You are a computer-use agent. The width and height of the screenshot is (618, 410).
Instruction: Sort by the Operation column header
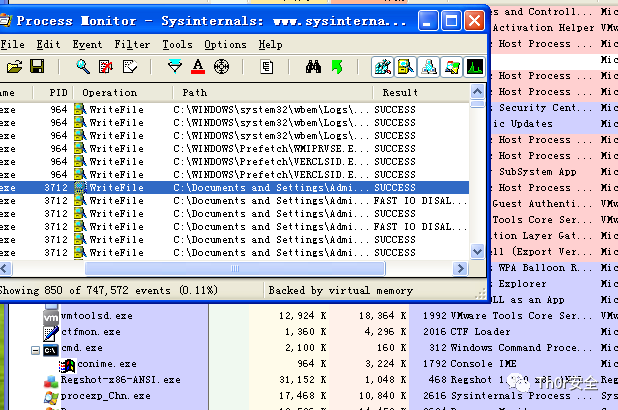pos(123,93)
